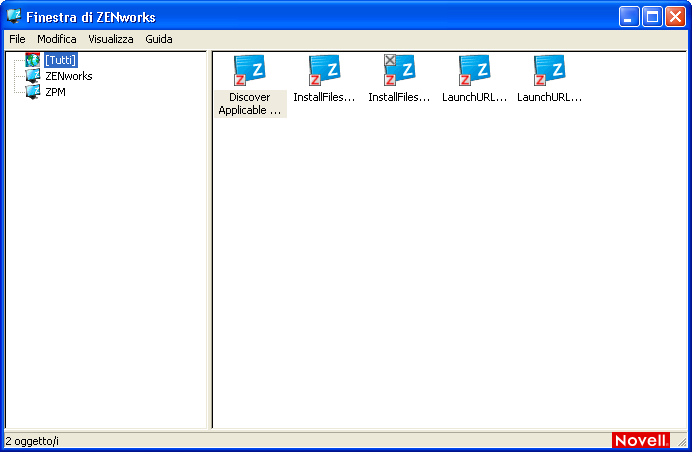Click the "2 oggetto/i" status bar text

click(32, 441)
